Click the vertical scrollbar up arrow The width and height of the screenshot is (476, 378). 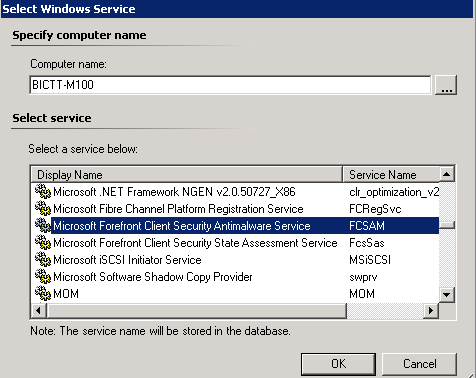point(447,174)
